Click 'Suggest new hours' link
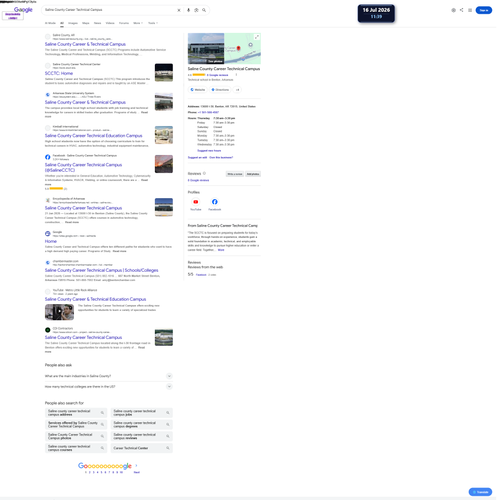499x500 pixels. (x=209, y=151)
